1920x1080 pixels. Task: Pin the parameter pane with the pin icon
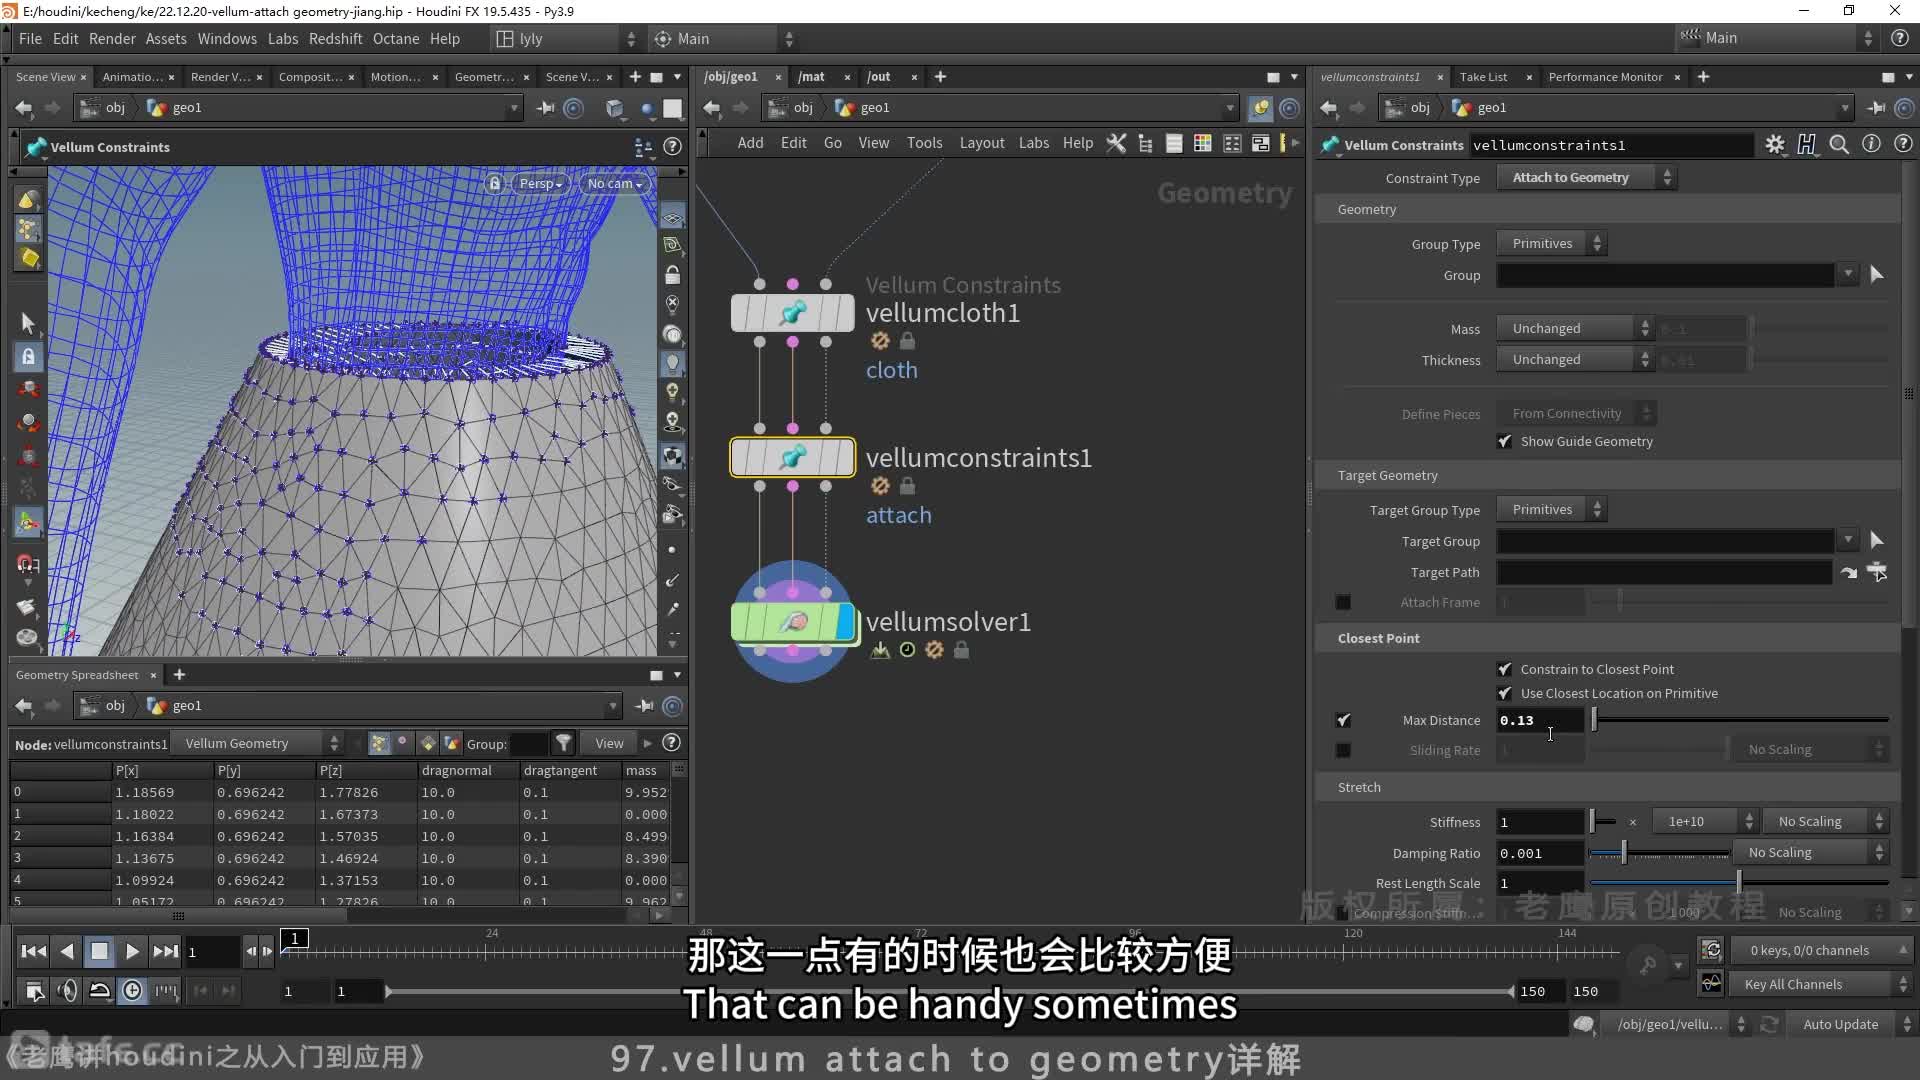(x=1877, y=107)
